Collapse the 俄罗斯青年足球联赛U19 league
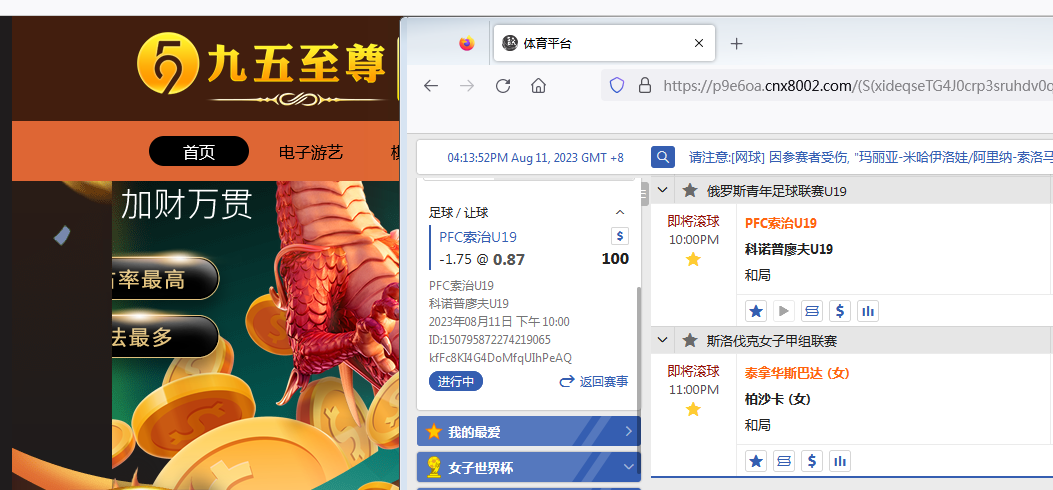This screenshot has height=490, width=1053. click(x=662, y=191)
